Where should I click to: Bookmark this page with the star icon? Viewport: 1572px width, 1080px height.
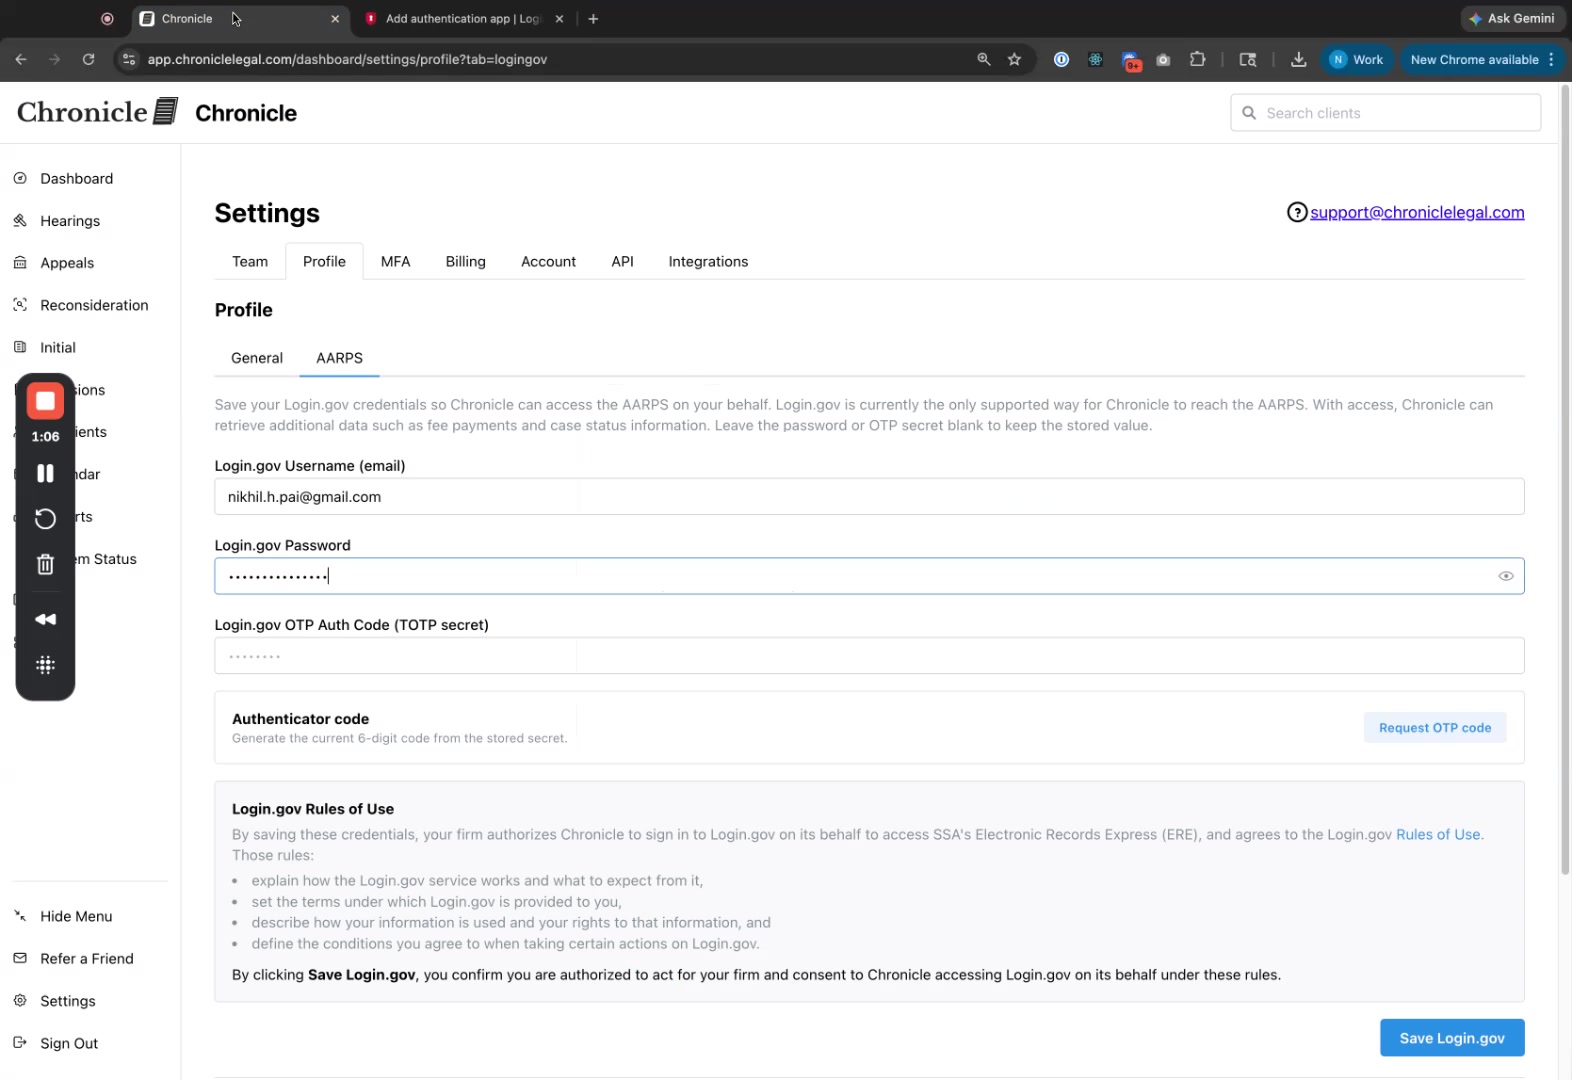[x=1014, y=59]
